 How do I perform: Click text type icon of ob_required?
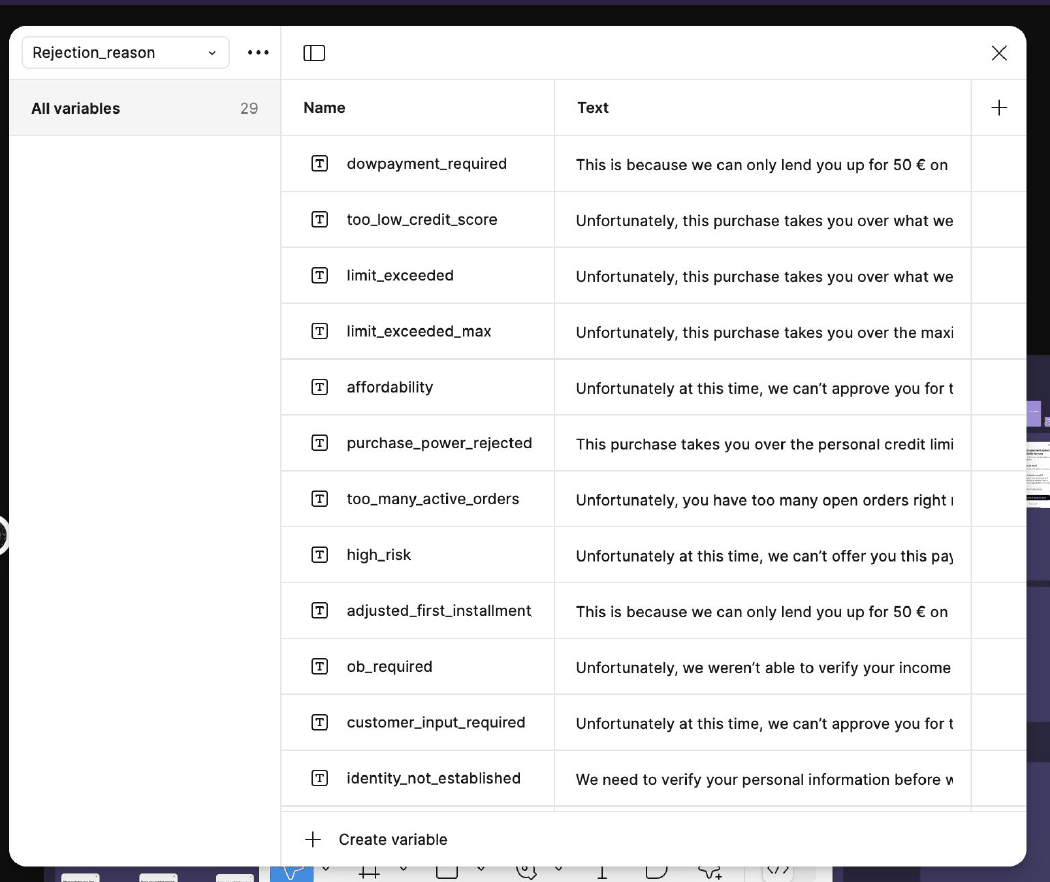tap(319, 666)
